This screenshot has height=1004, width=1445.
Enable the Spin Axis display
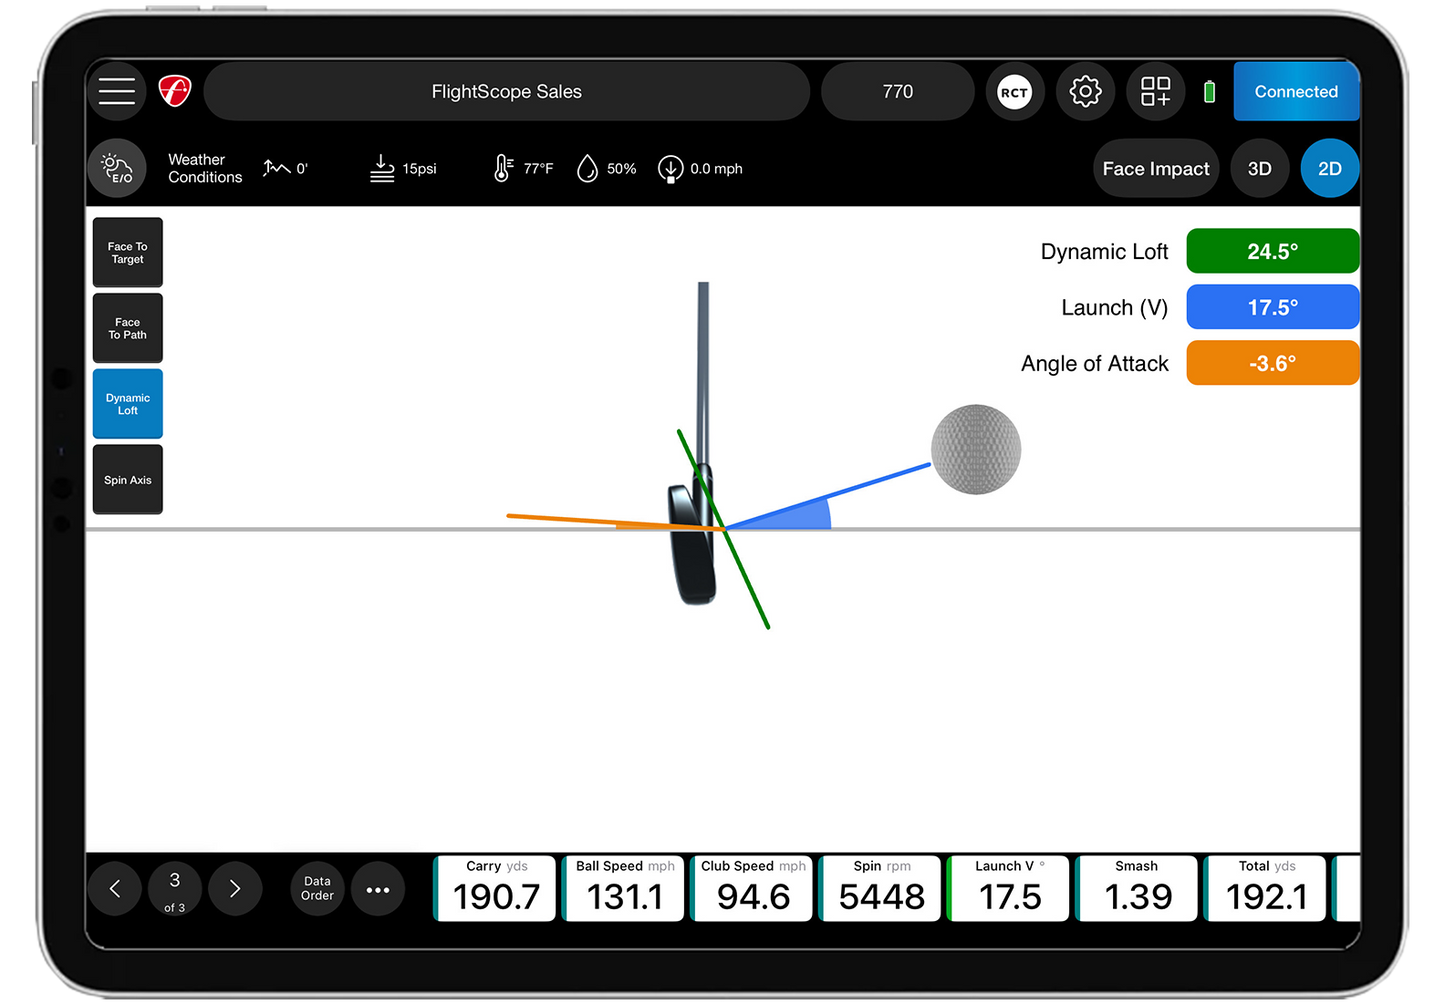(x=127, y=479)
